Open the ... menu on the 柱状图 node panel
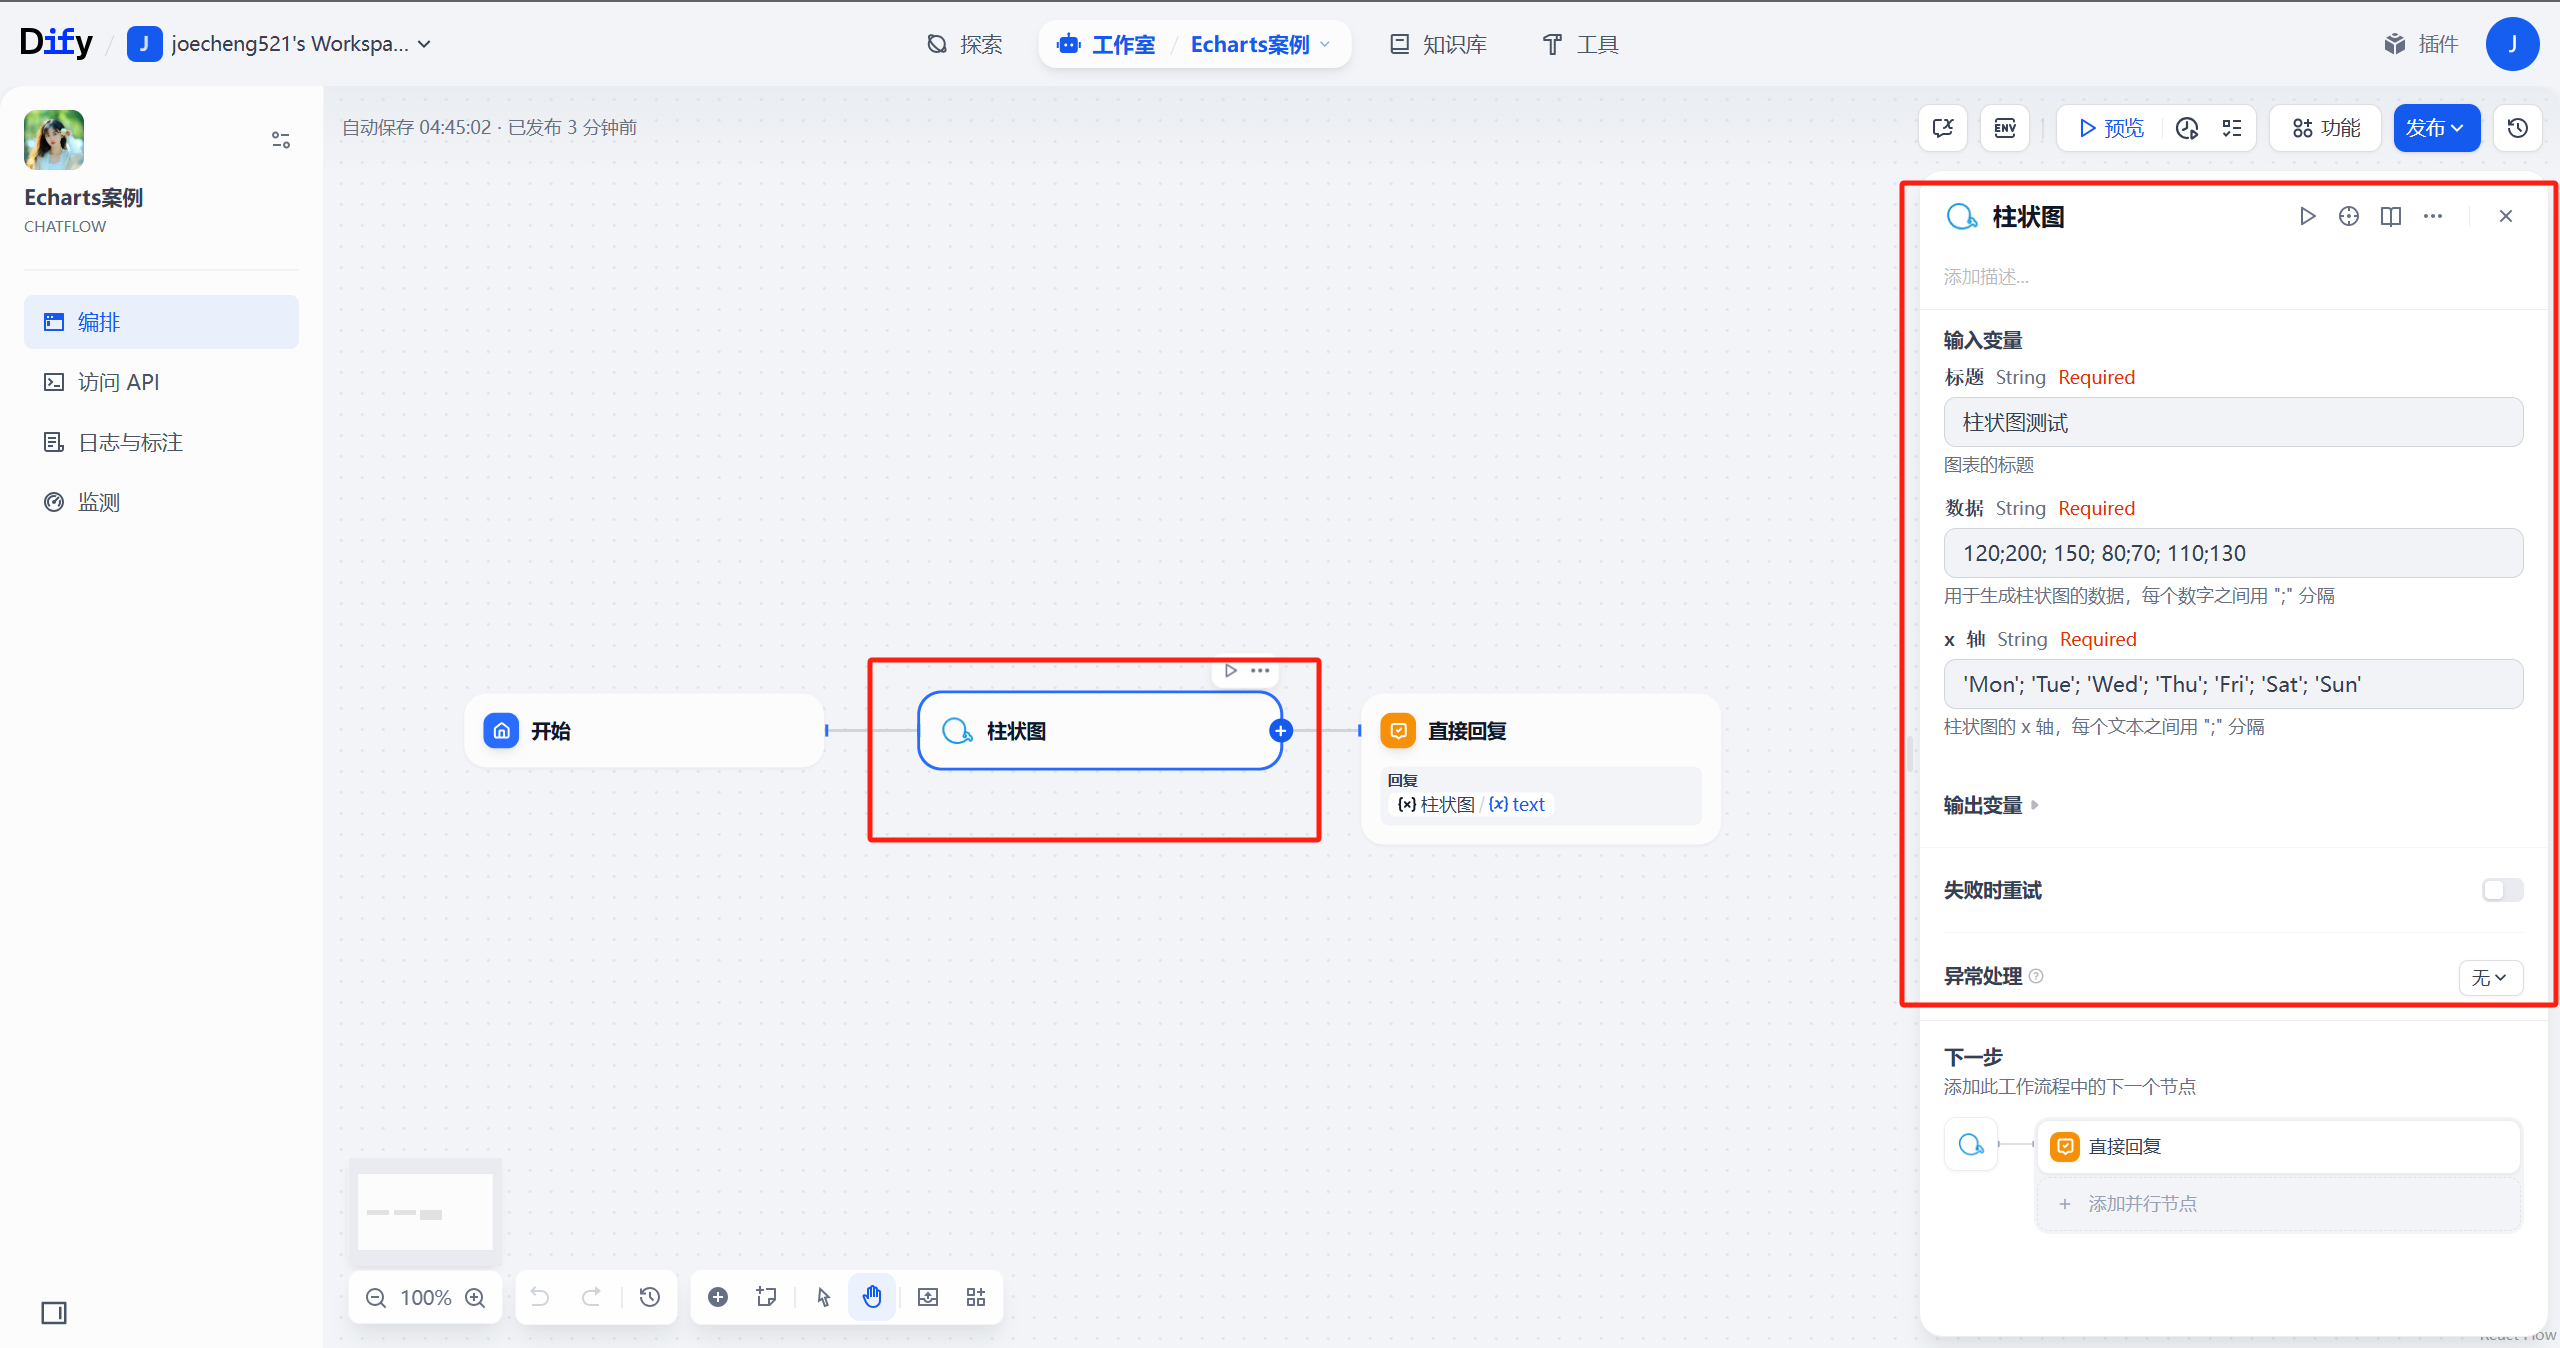 [x=2433, y=216]
